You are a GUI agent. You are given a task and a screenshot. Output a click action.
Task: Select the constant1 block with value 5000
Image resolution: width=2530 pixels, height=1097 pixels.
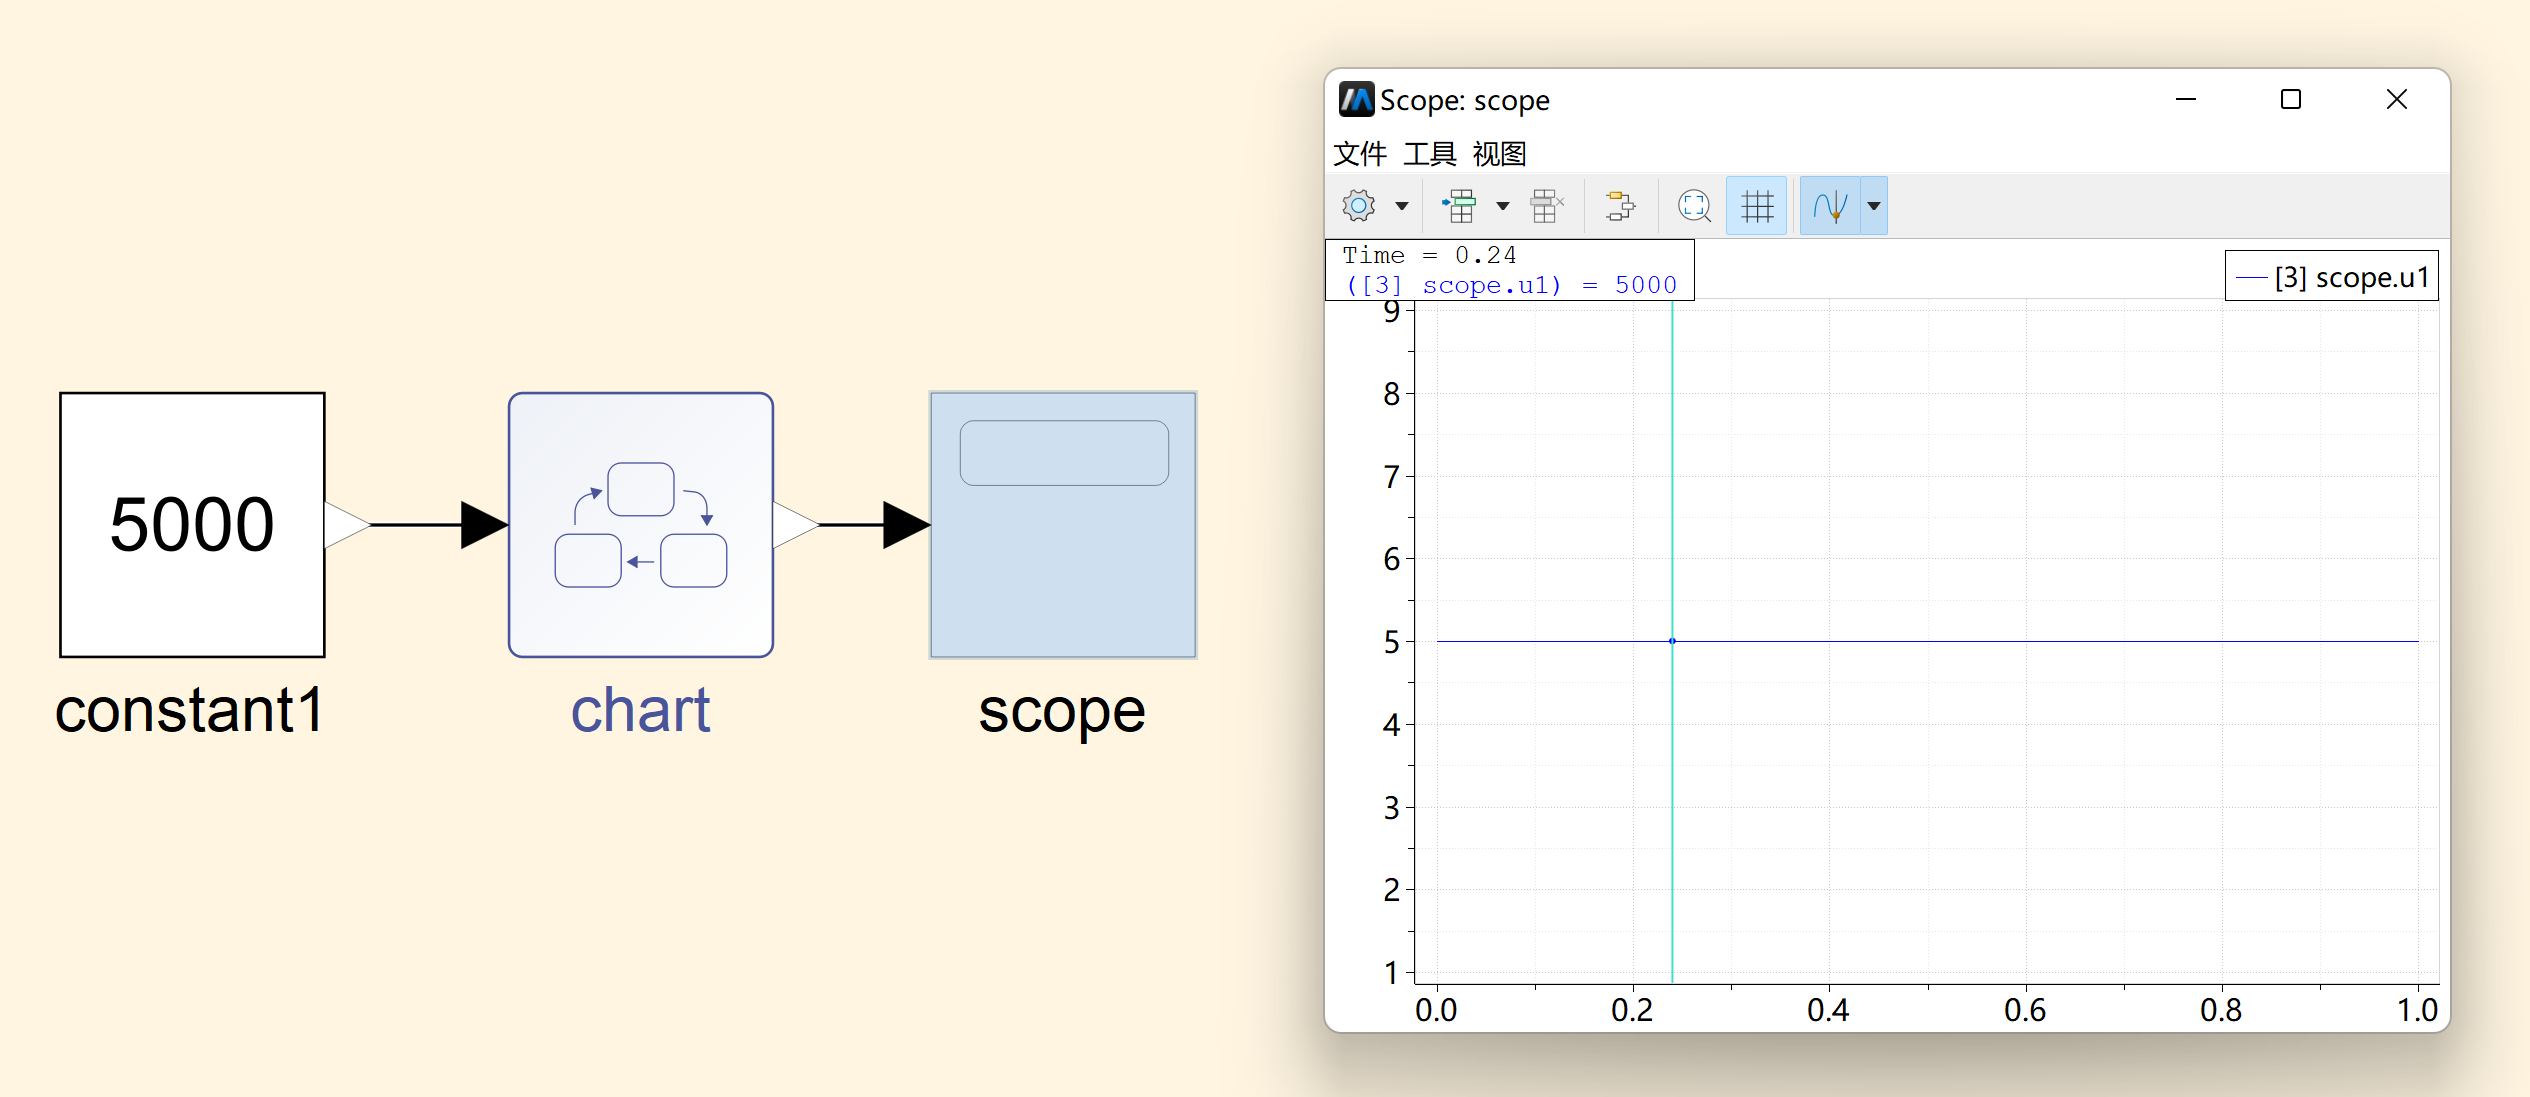tap(192, 525)
